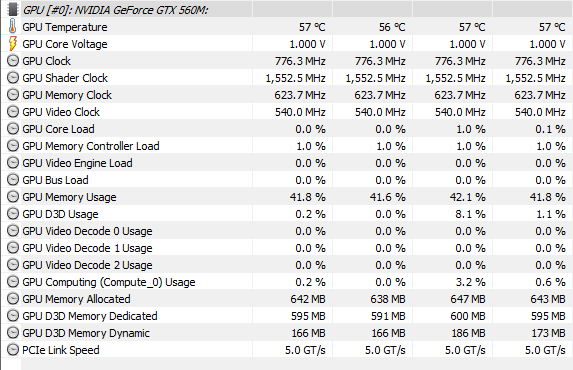Screen dimensions: 573x370
Task: Select GPU Computing (Compute_0) Usage row
Action: [286, 282]
